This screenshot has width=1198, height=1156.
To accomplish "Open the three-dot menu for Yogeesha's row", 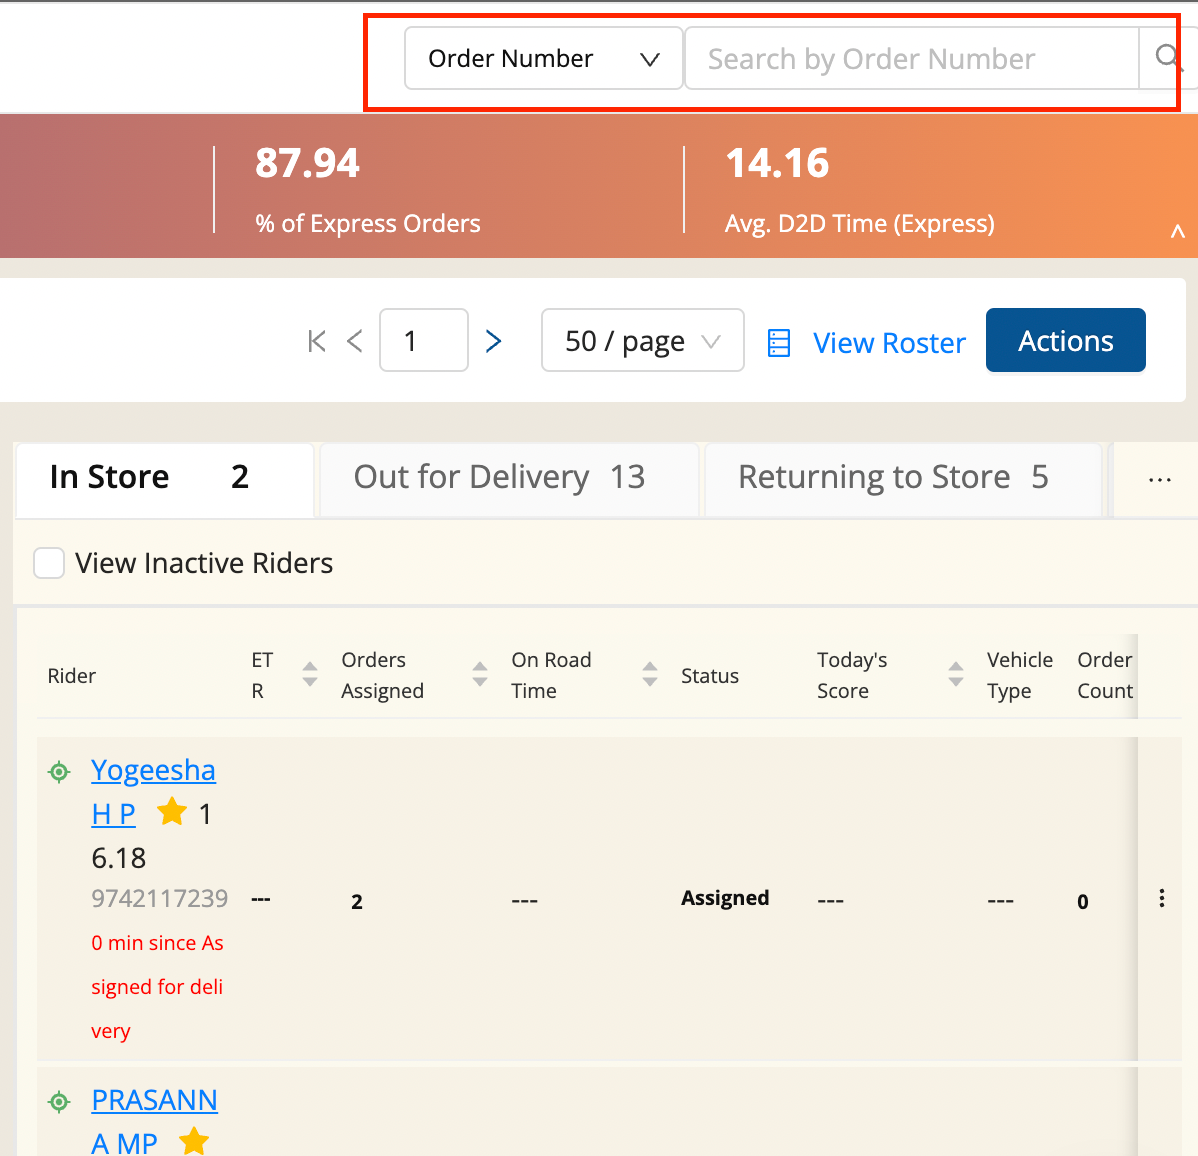I will 1161,898.
